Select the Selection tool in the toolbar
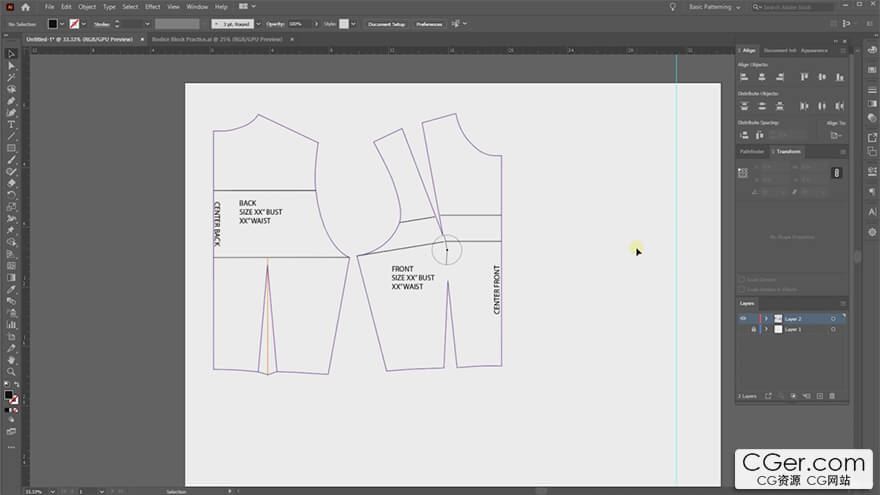 pyautogui.click(x=12, y=53)
